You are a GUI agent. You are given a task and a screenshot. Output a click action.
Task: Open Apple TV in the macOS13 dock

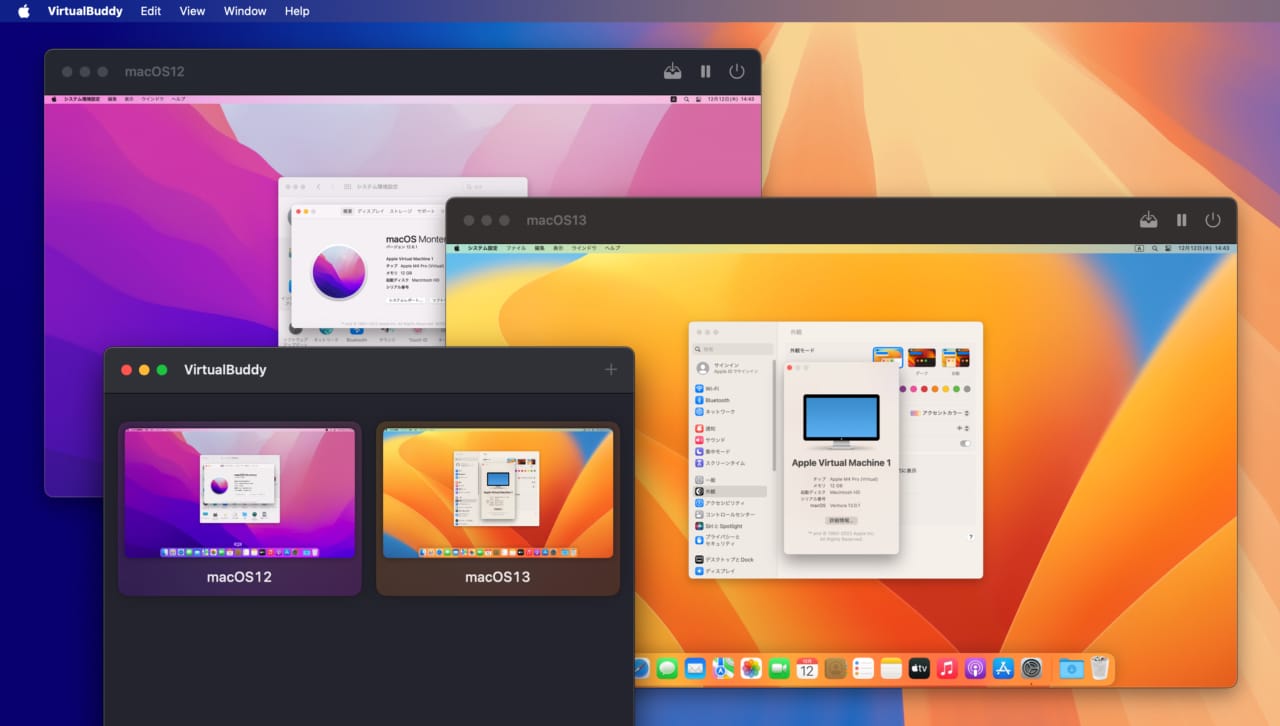coord(919,668)
